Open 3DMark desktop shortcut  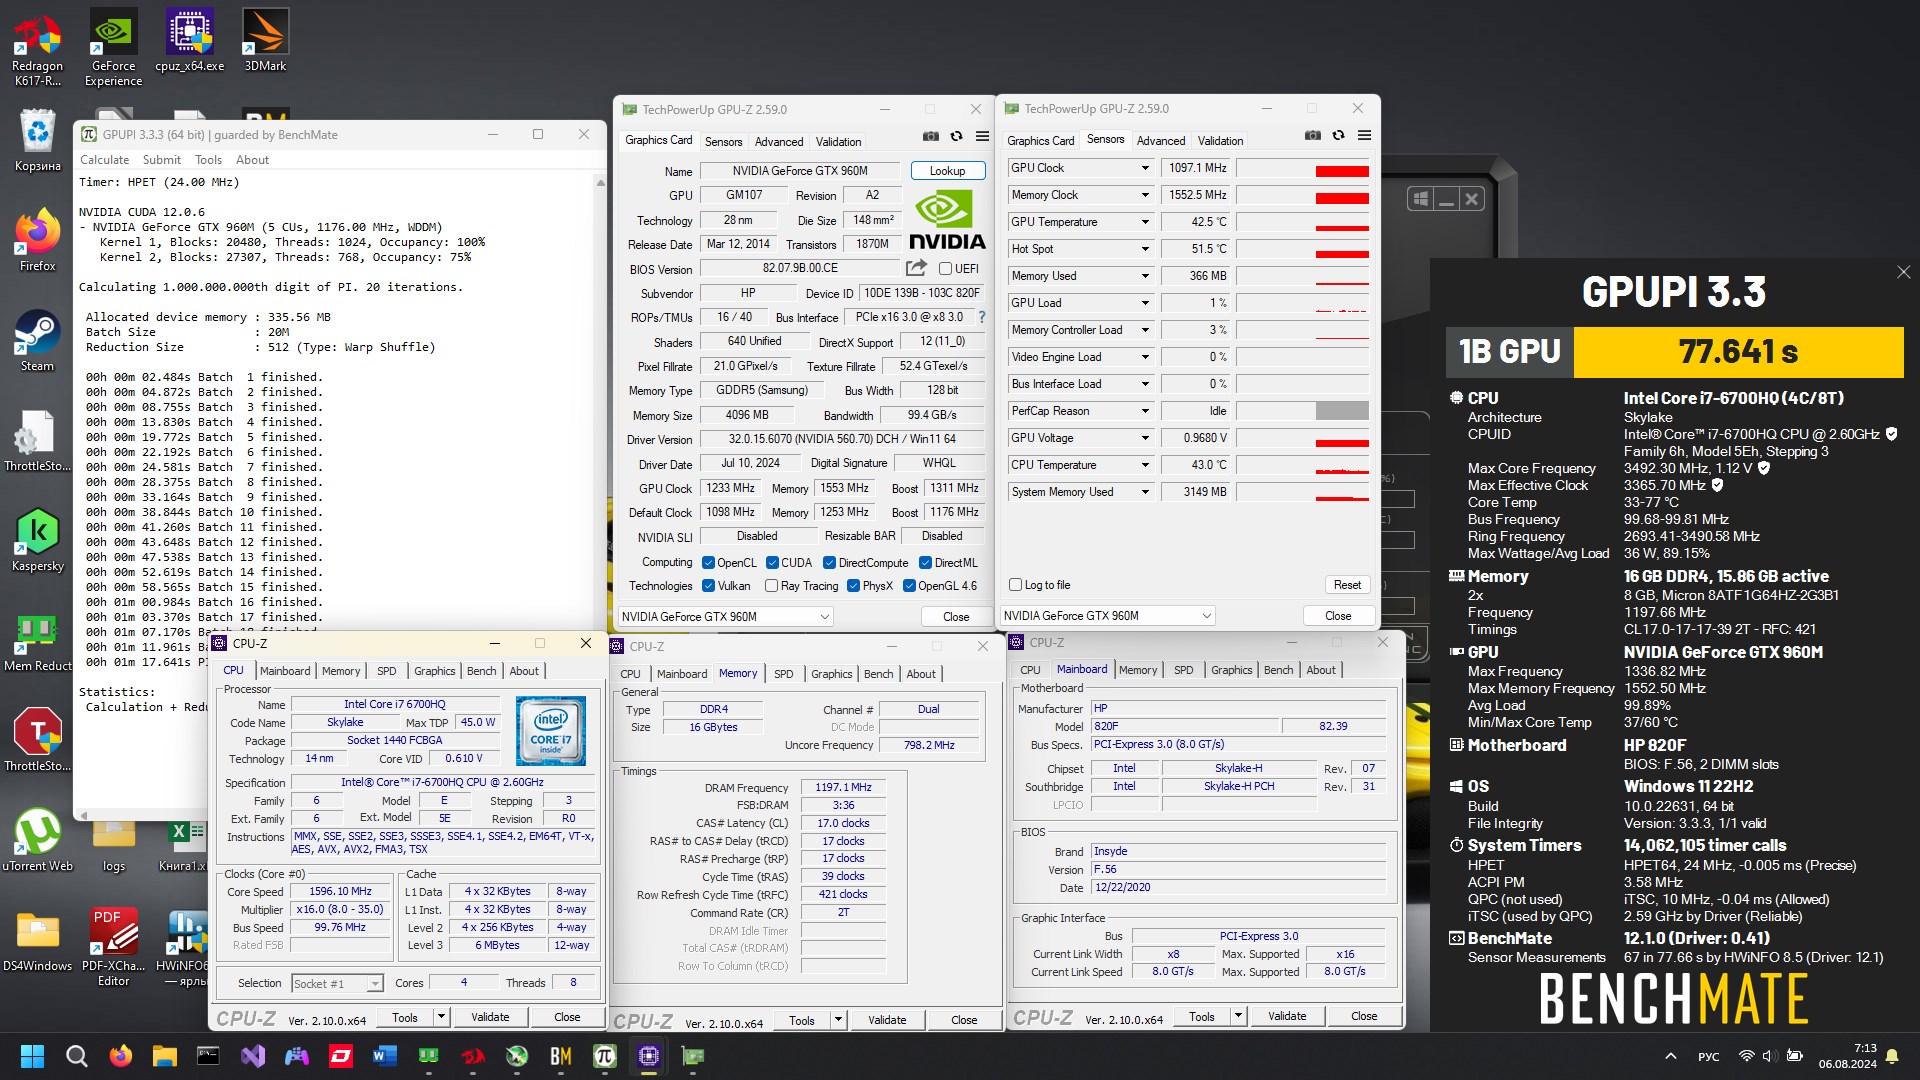[266, 40]
